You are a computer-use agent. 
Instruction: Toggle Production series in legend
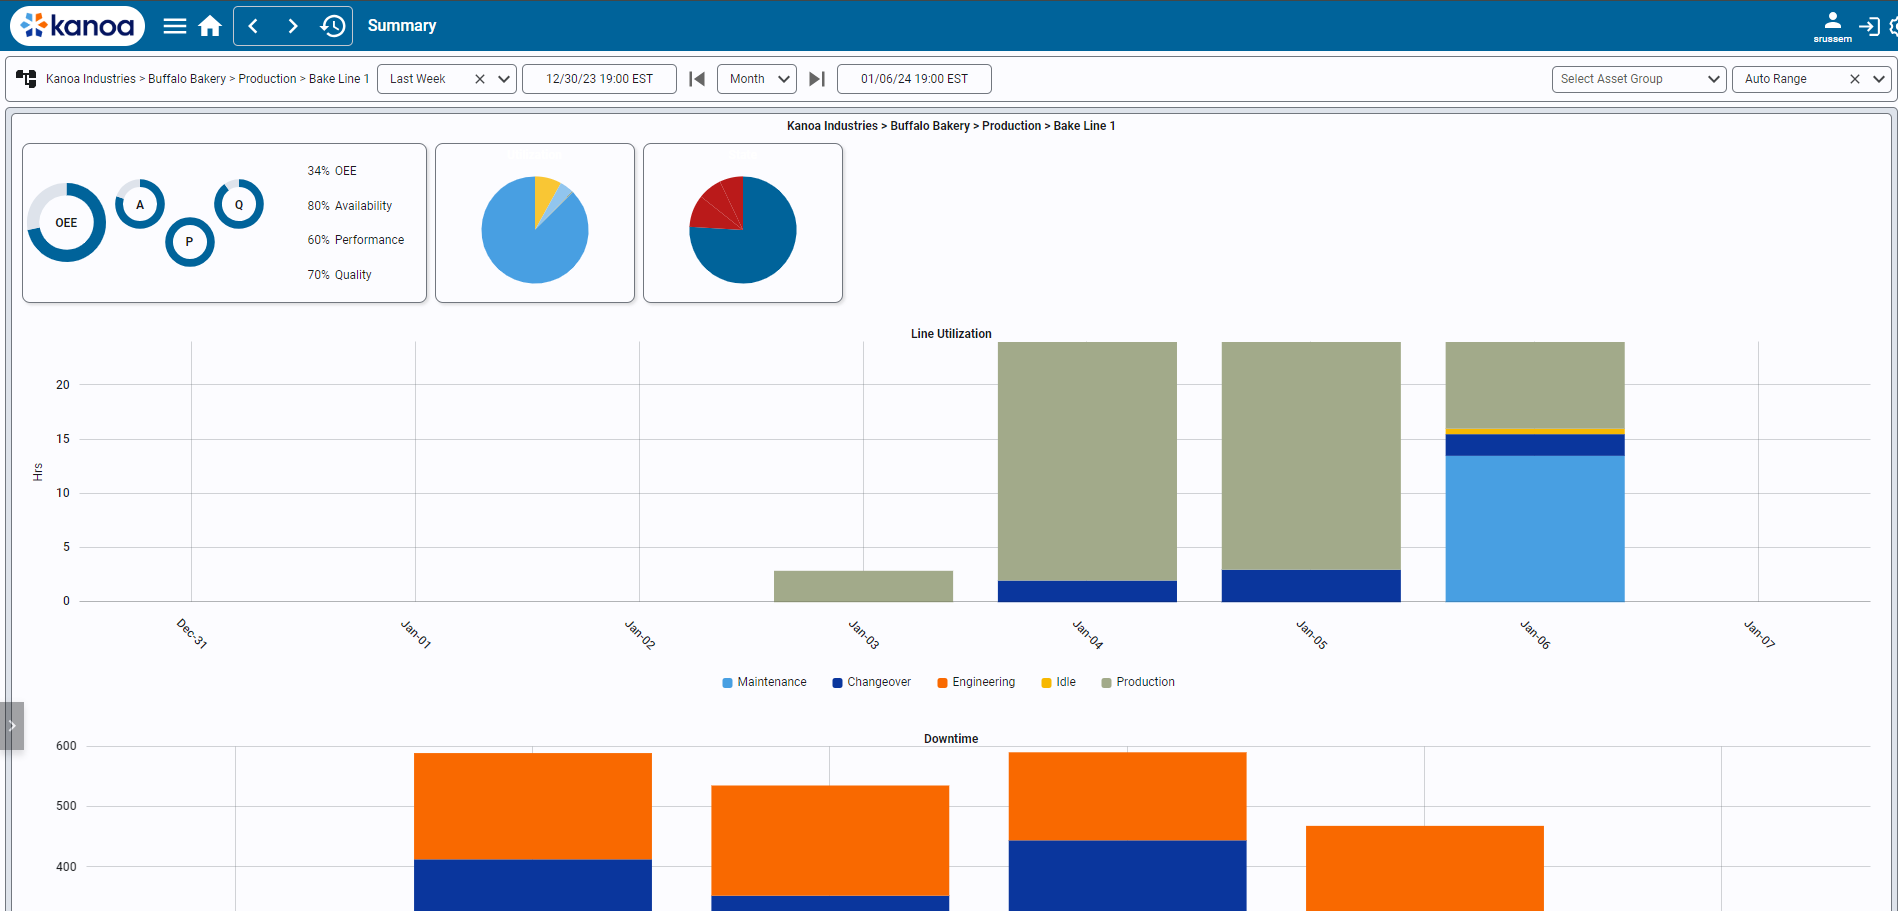click(1138, 682)
